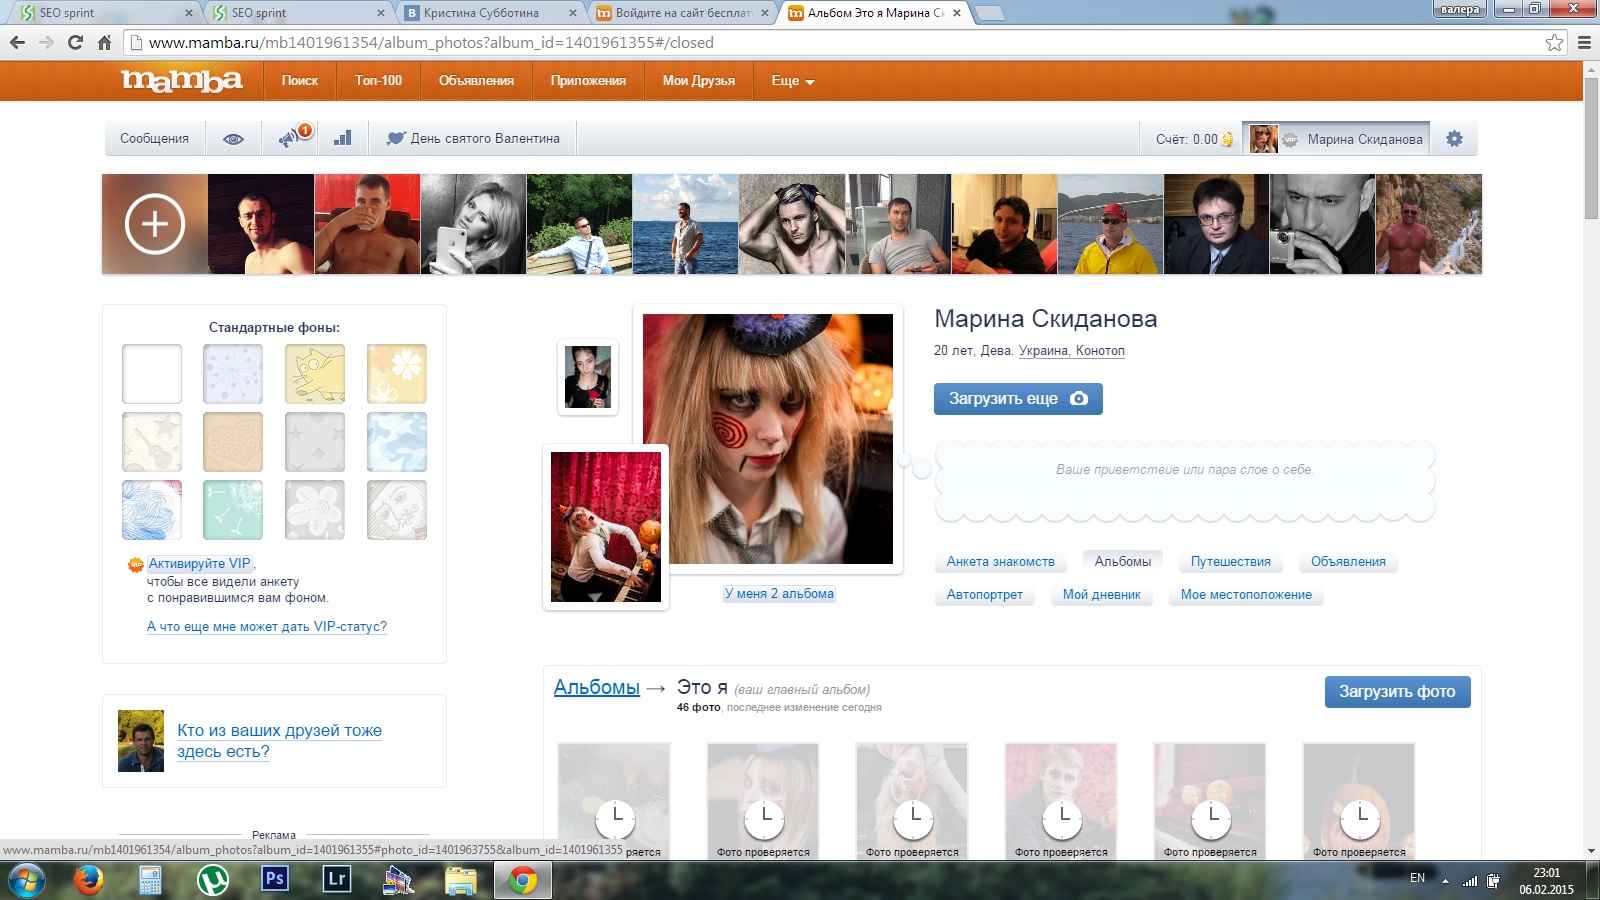Click the Украина location link
Image resolution: width=1600 pixels, height=900 pixels.
[1043, 351]
